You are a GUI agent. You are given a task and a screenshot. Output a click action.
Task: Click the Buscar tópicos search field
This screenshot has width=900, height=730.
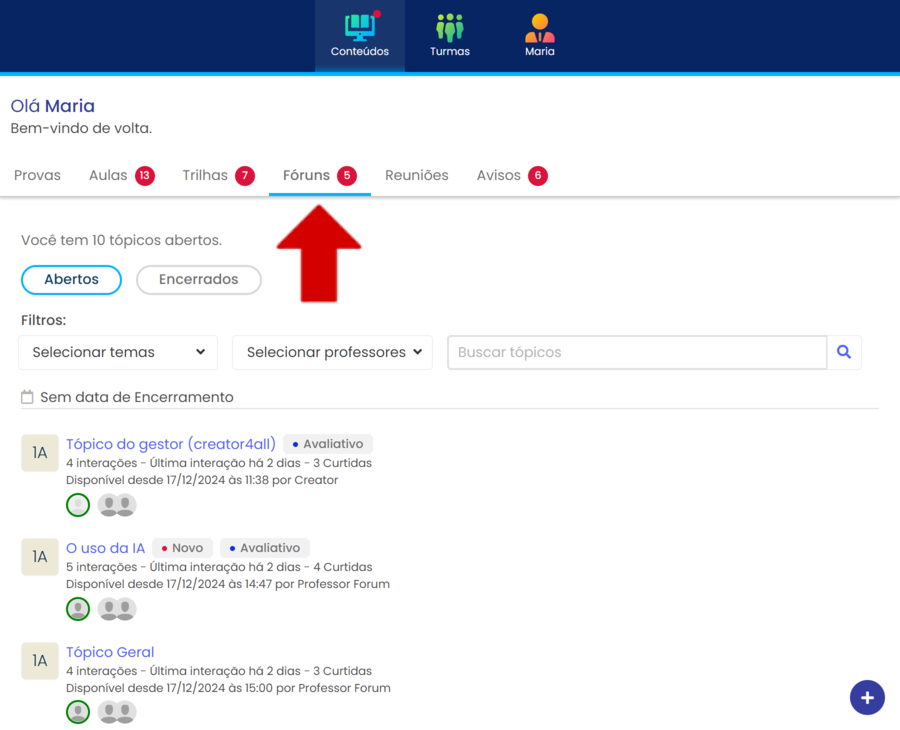tap(636, 352)
